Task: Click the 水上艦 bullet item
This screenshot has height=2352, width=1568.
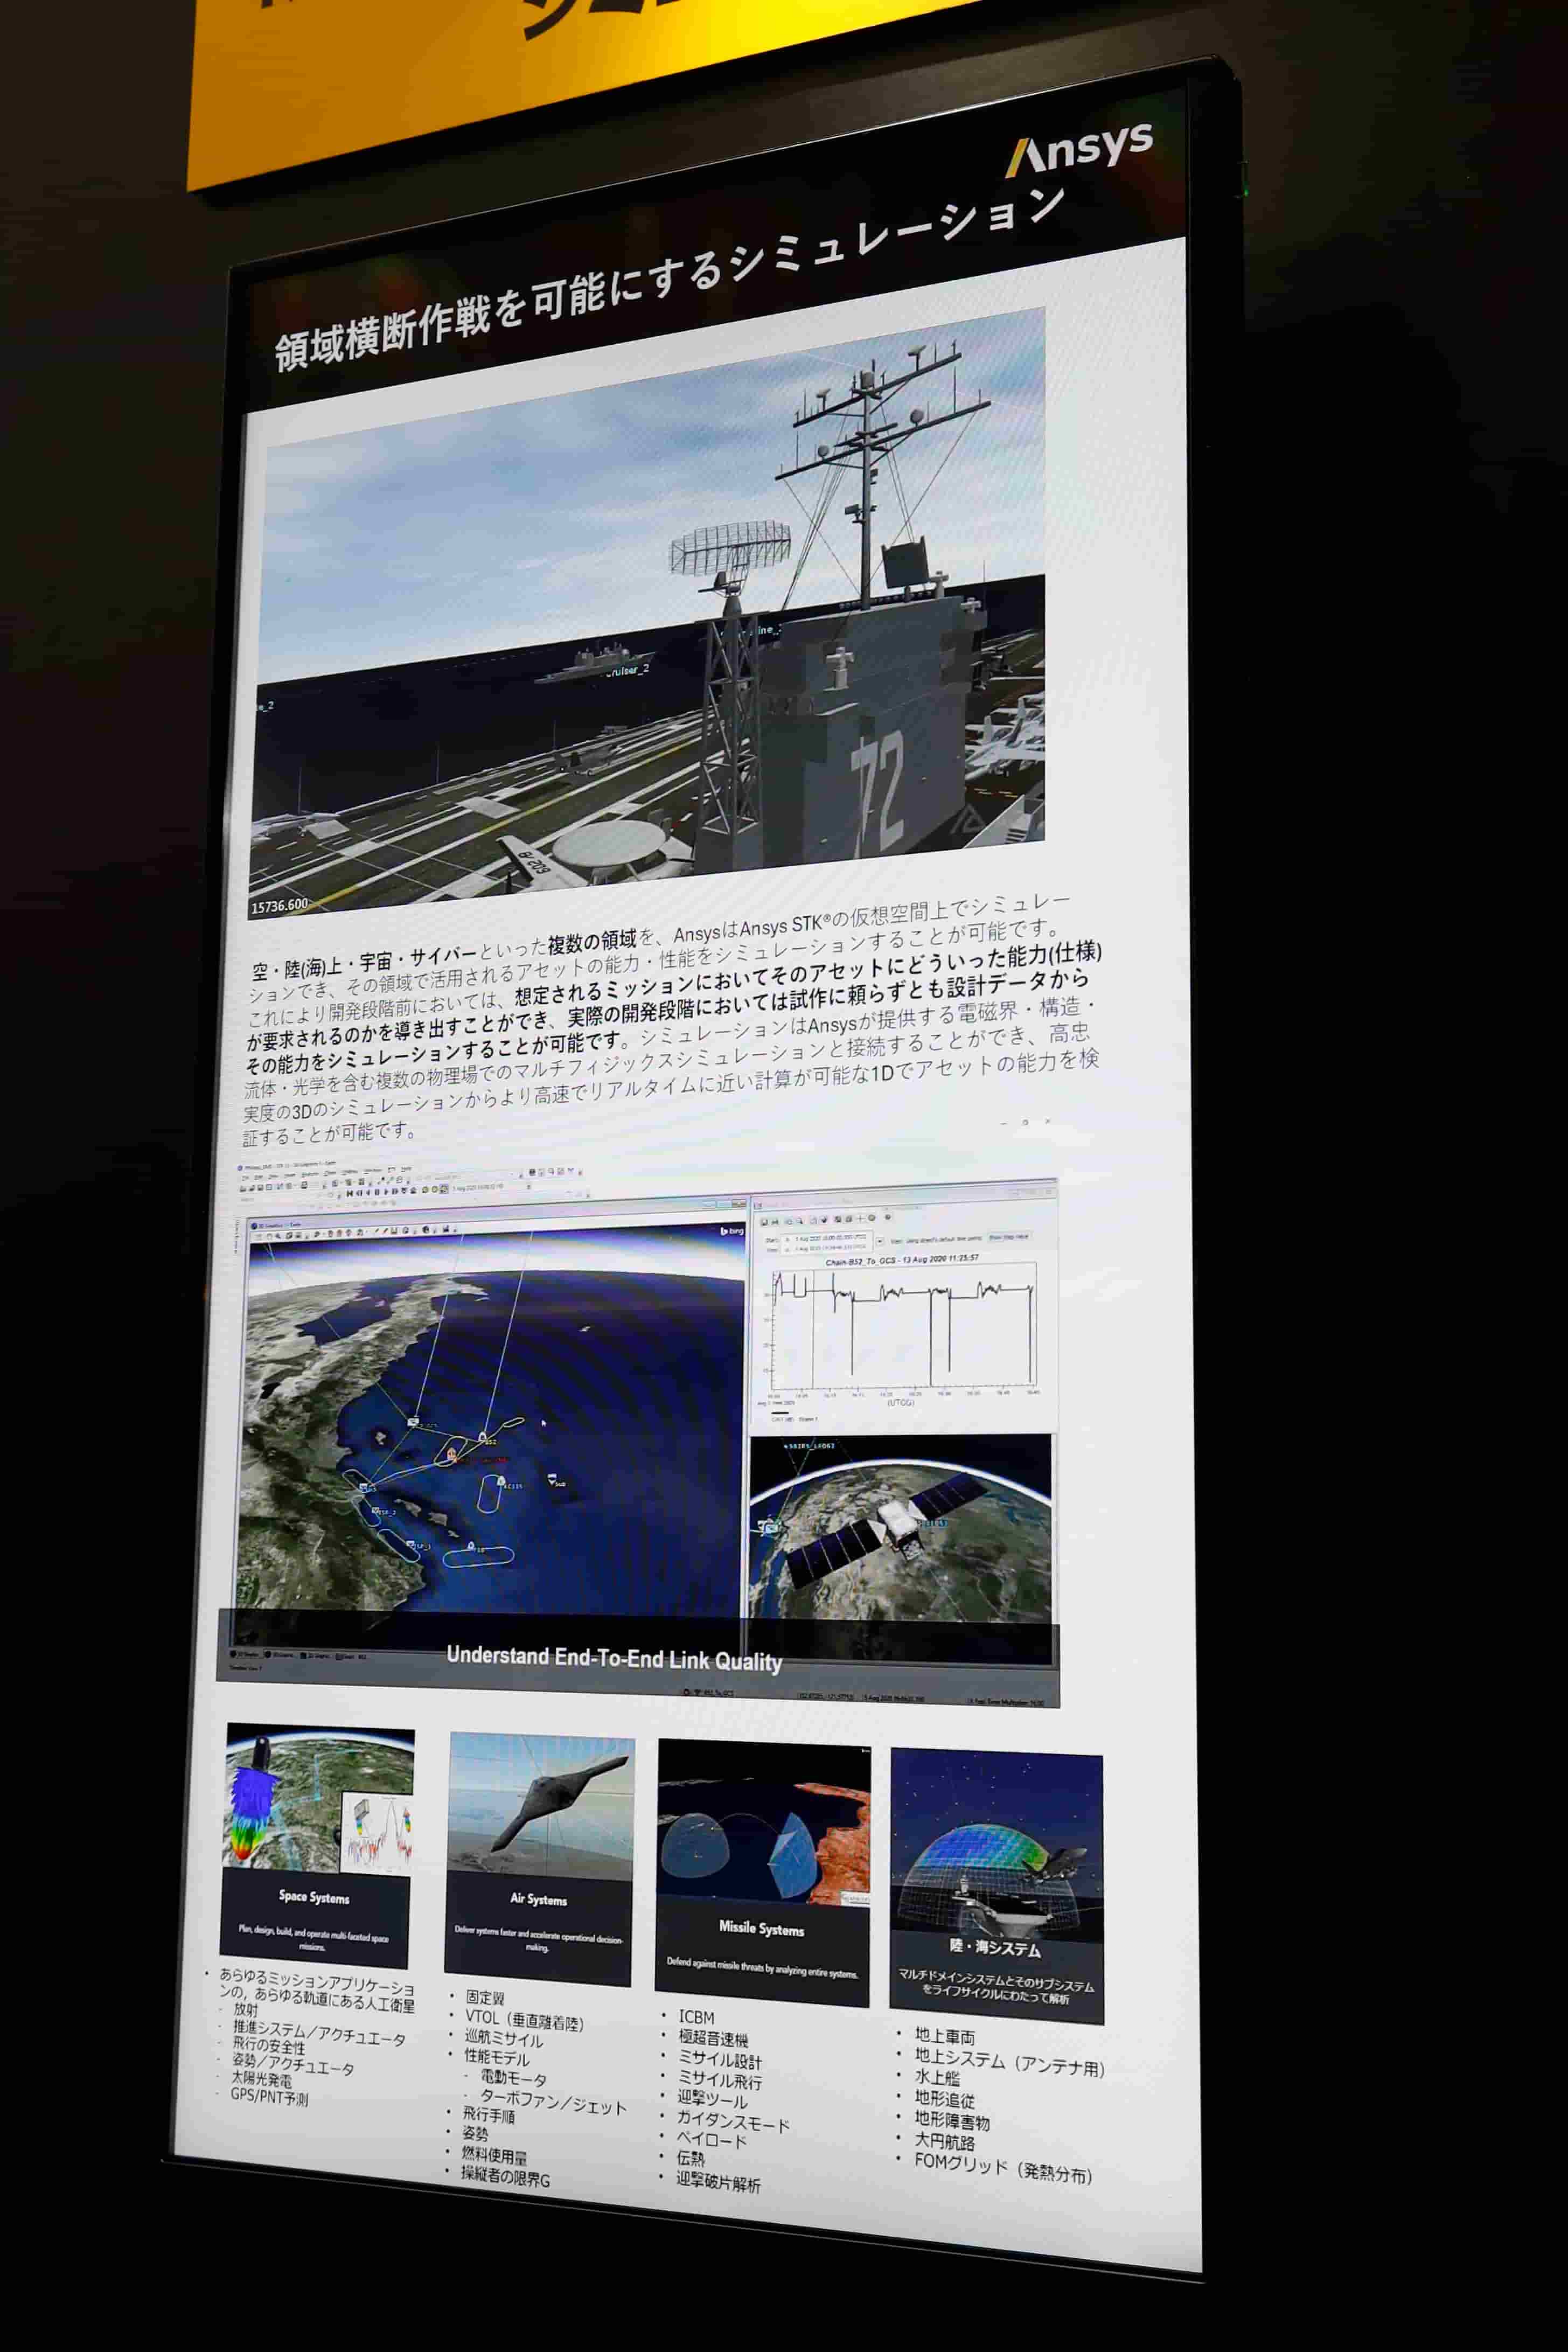Action: 937,2078
